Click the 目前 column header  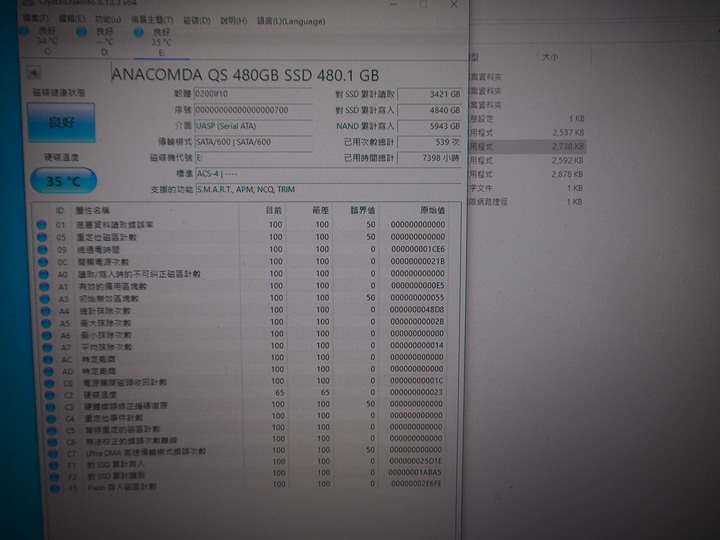coord(274,210)
